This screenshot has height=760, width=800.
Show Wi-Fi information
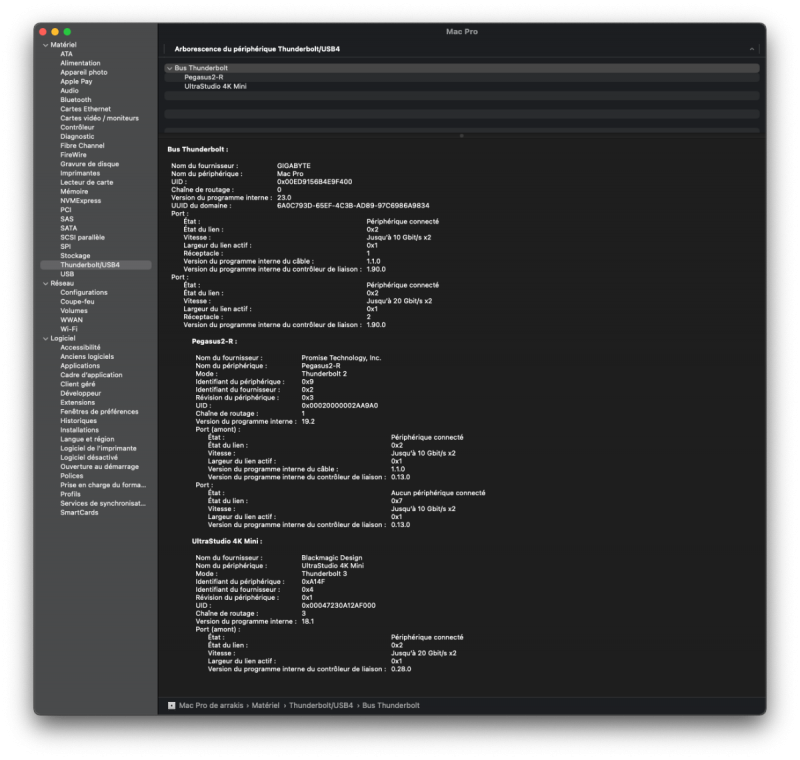[68, 330]
